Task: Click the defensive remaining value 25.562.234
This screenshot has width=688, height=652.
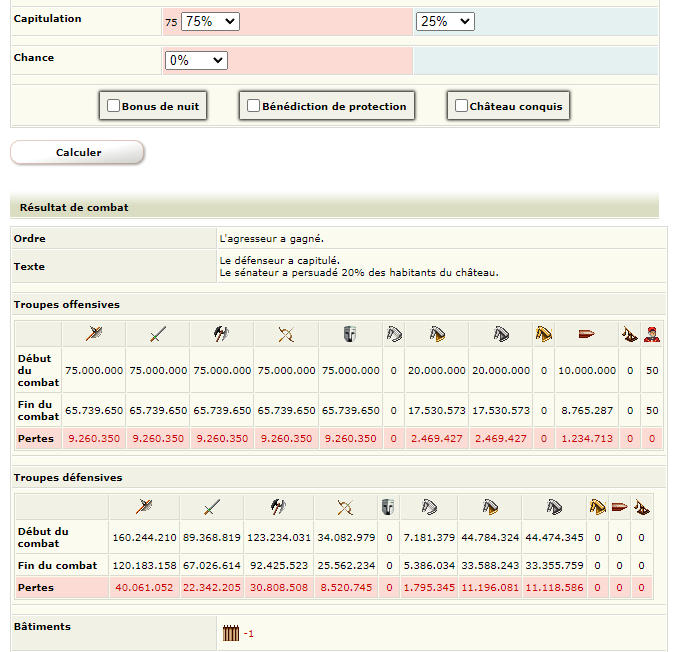Action: [x=346, y=566]
